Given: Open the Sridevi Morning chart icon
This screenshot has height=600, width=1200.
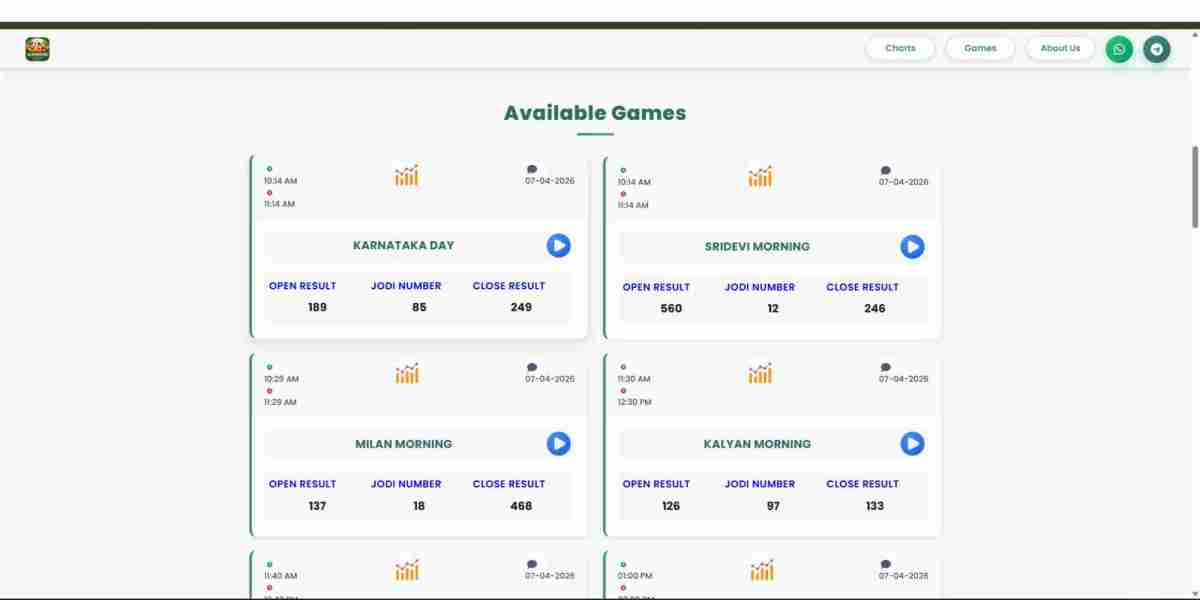Looking at the screenshot, I should (760, 177).
